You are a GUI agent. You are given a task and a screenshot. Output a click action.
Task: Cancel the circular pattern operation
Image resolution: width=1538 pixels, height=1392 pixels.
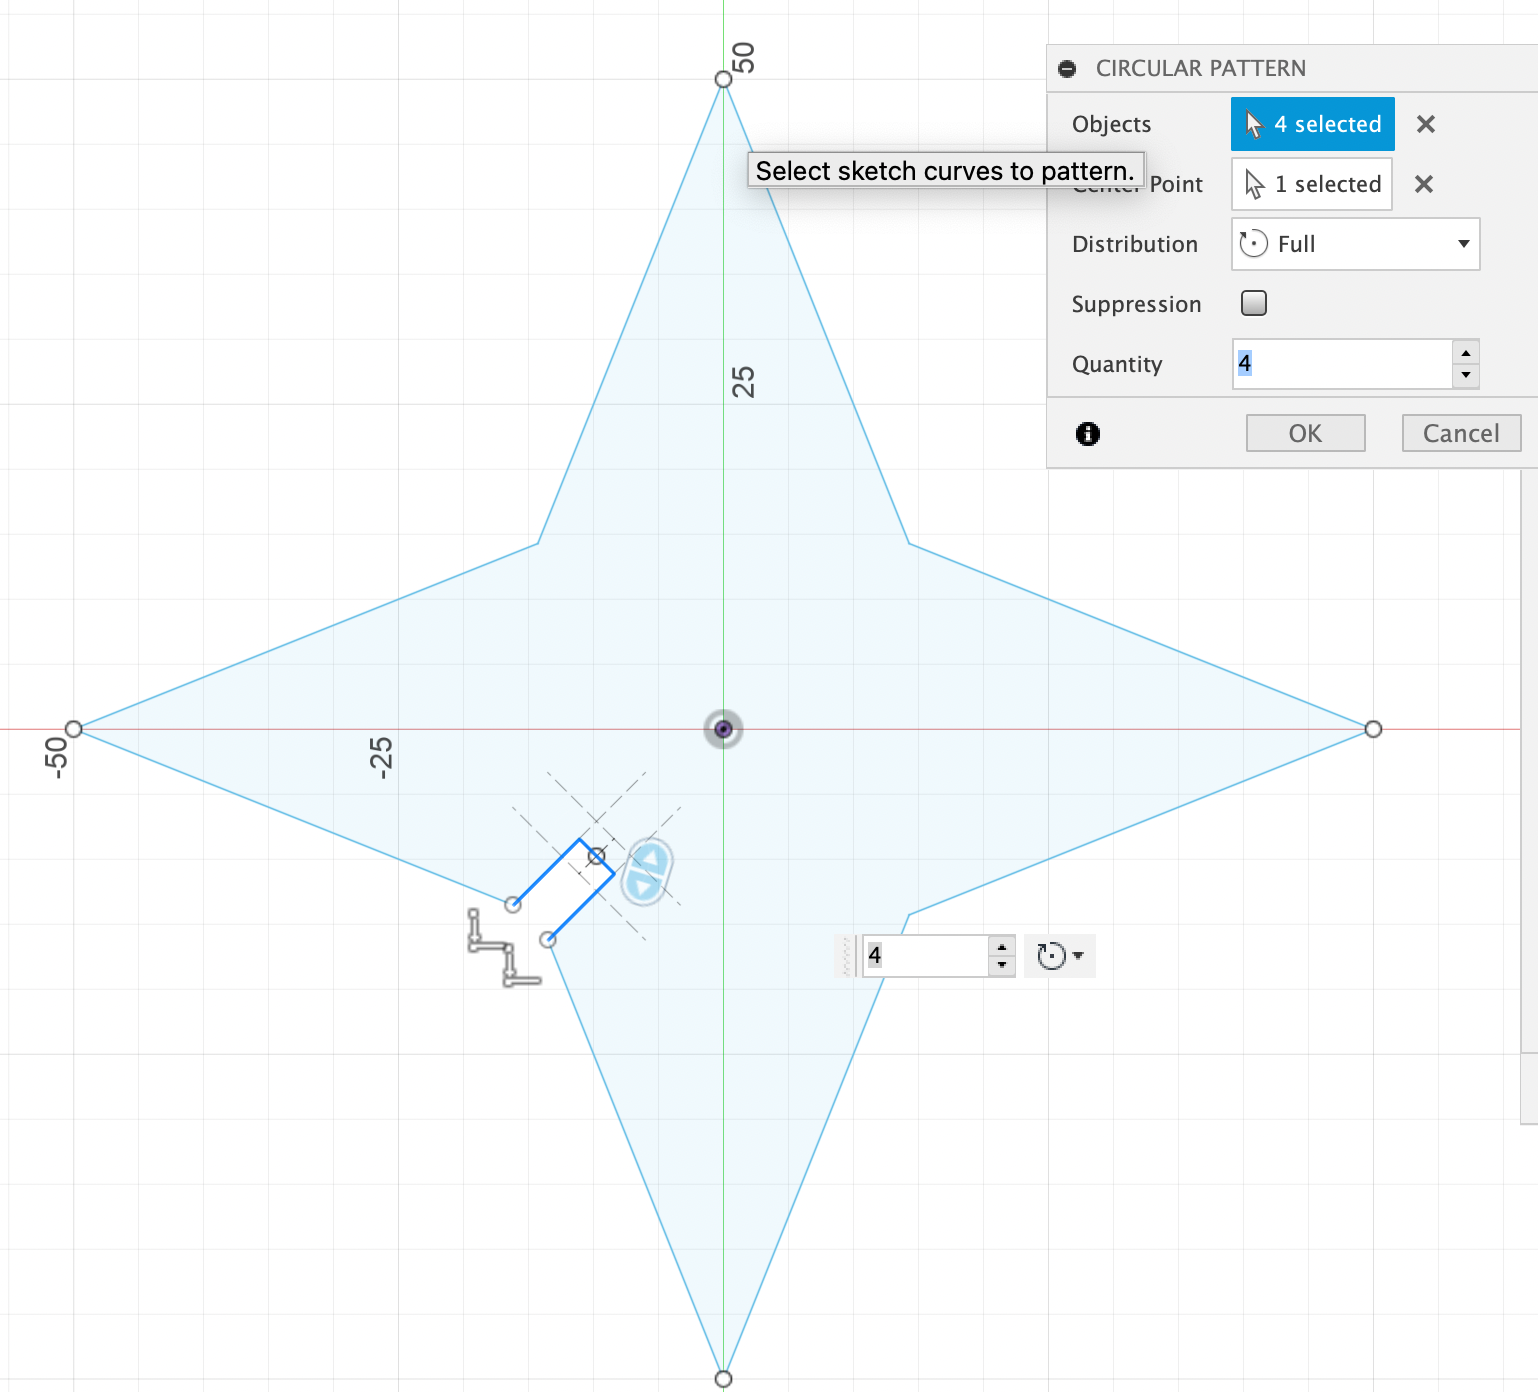[1460, 433]
